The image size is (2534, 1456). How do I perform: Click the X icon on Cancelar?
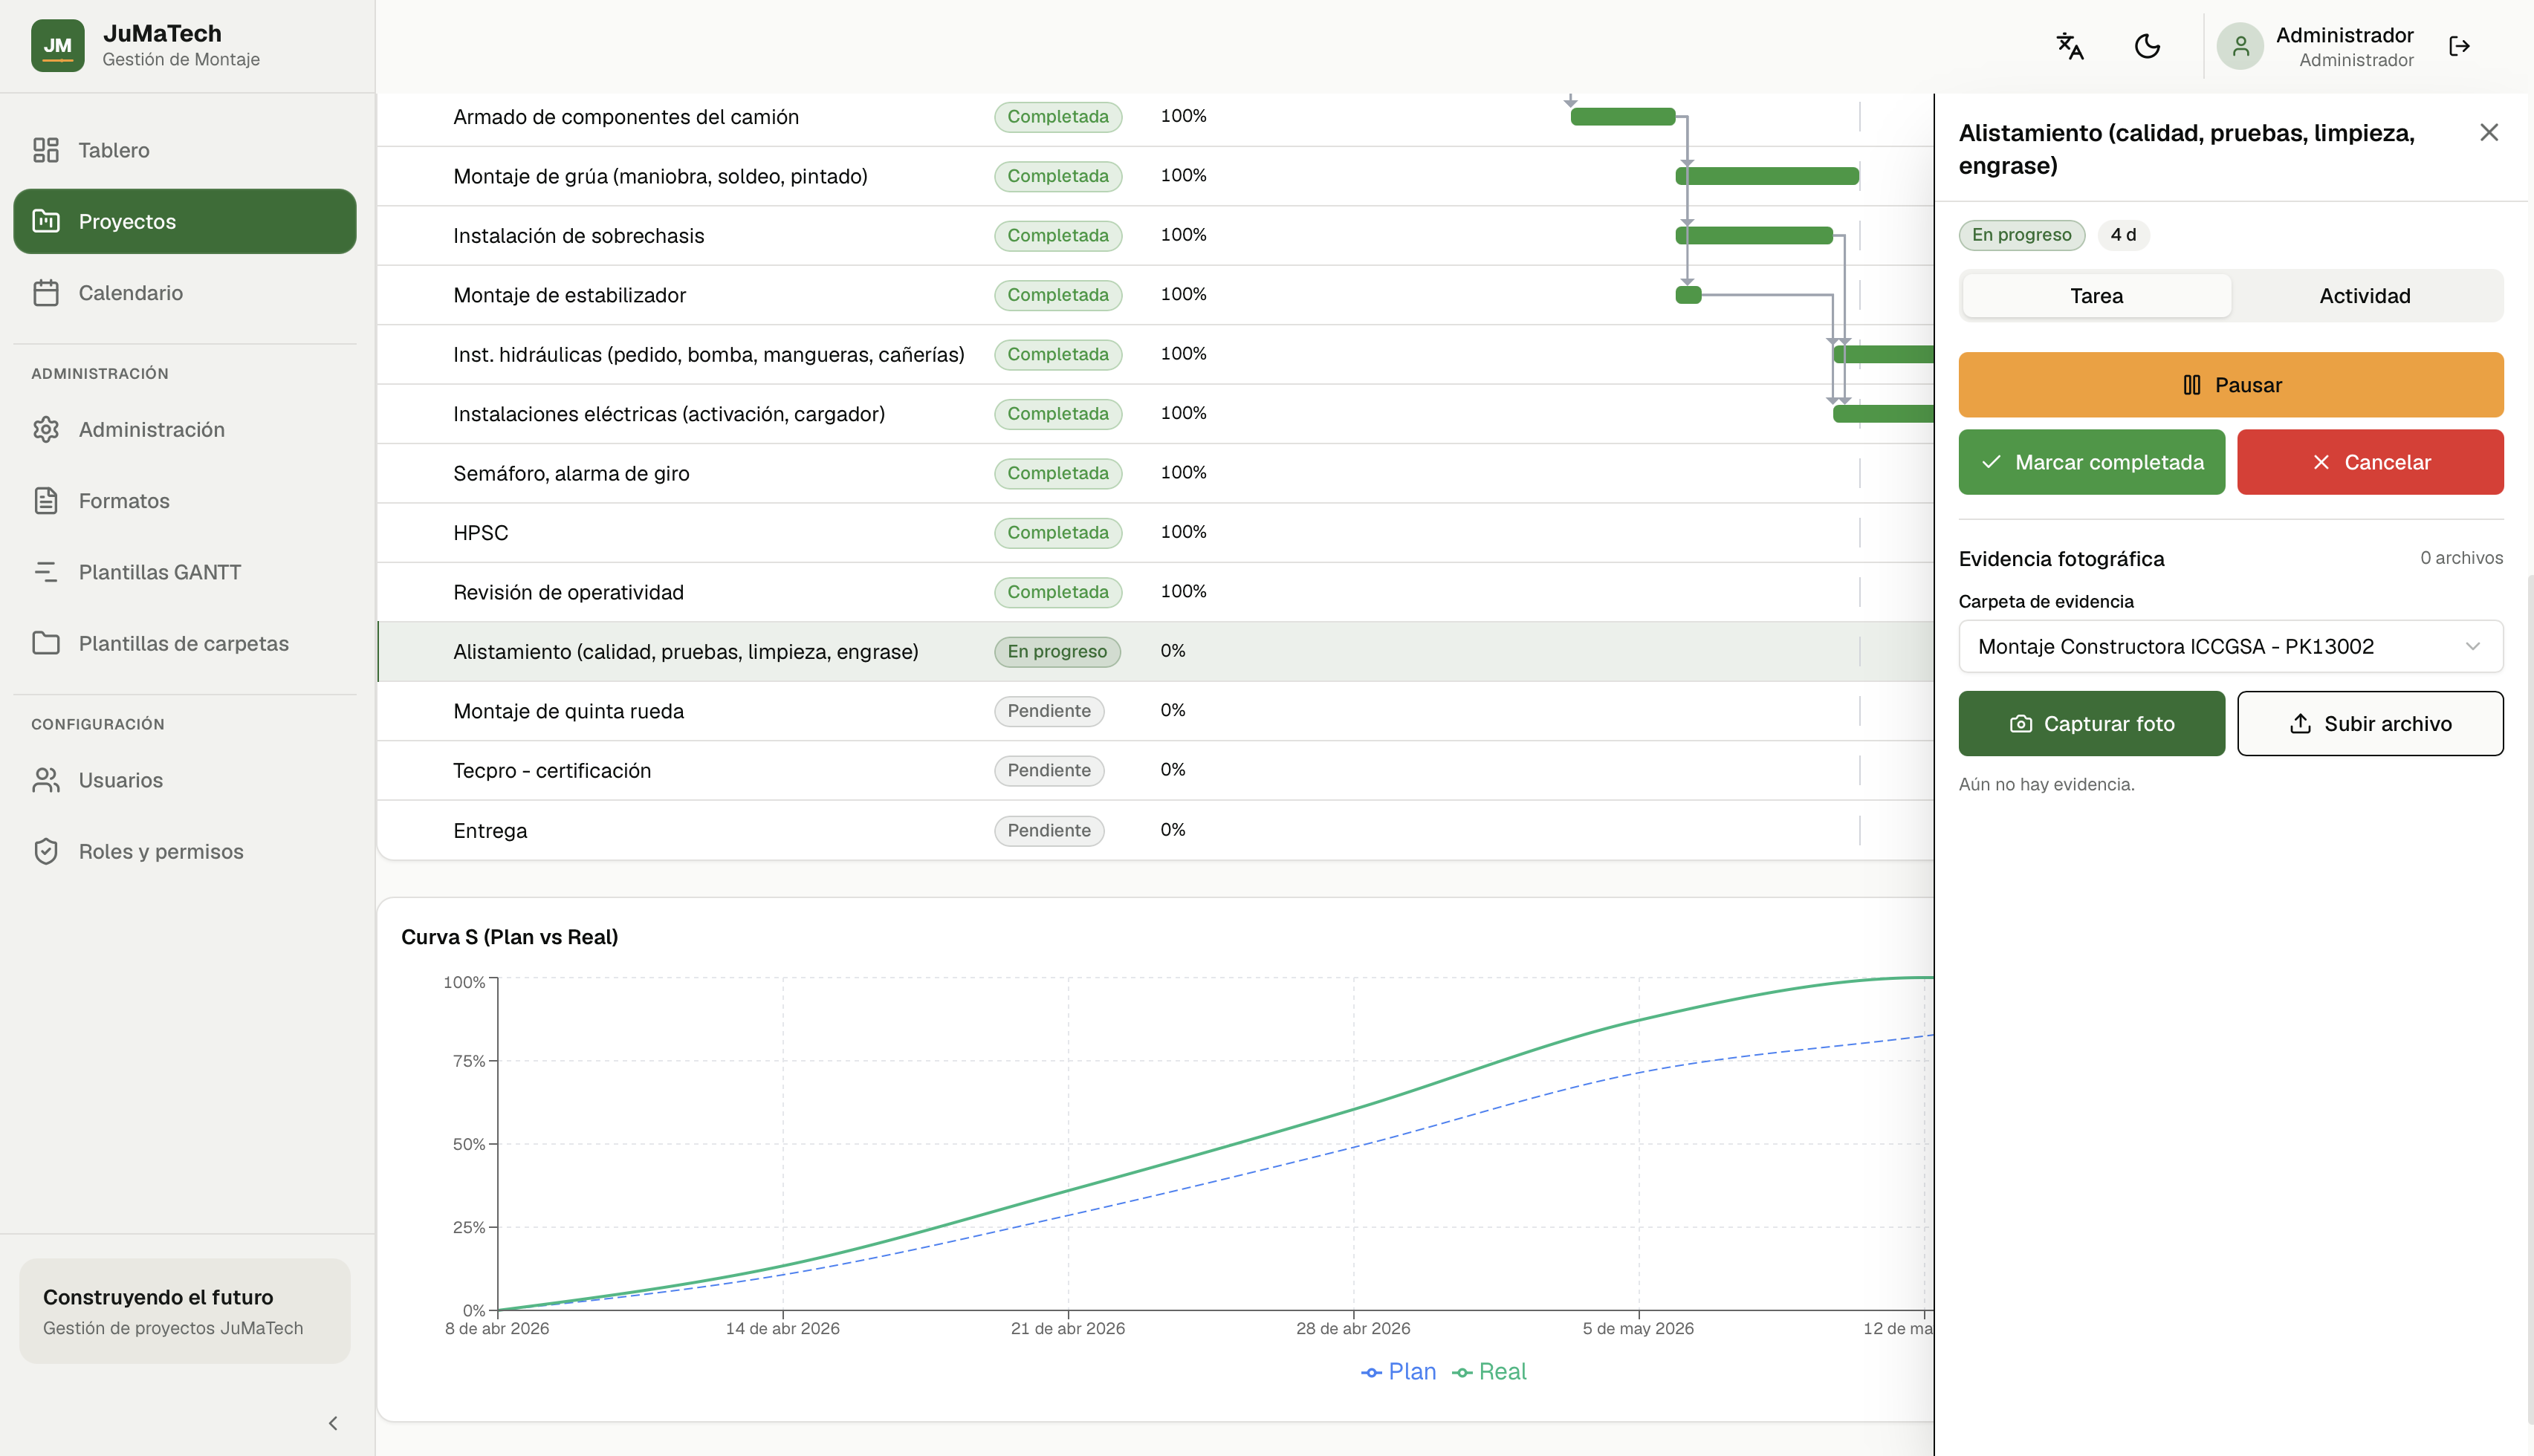[2321, 462]
